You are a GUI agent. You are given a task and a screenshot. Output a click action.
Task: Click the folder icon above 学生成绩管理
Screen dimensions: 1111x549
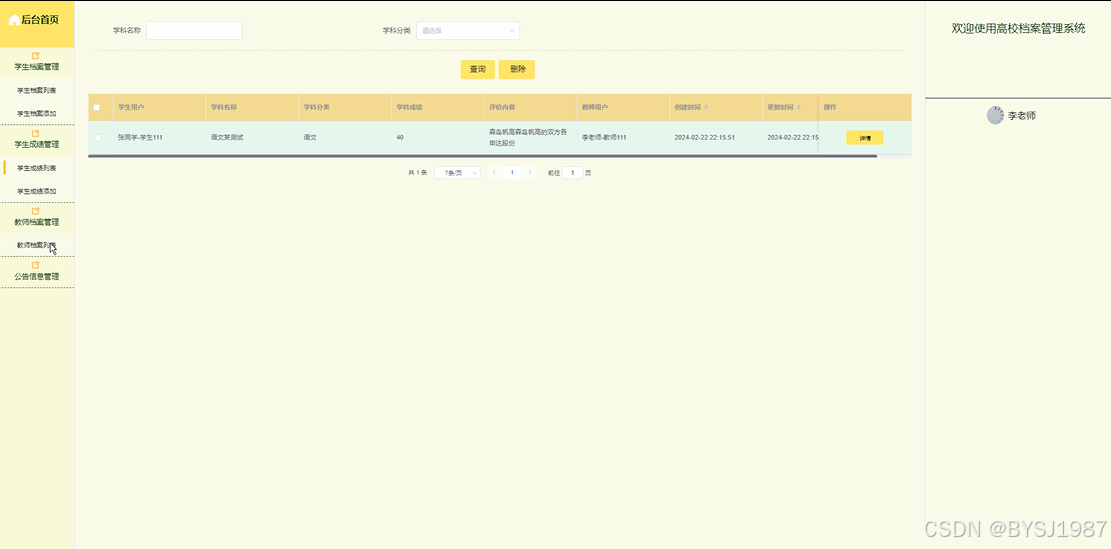[36, 133]
